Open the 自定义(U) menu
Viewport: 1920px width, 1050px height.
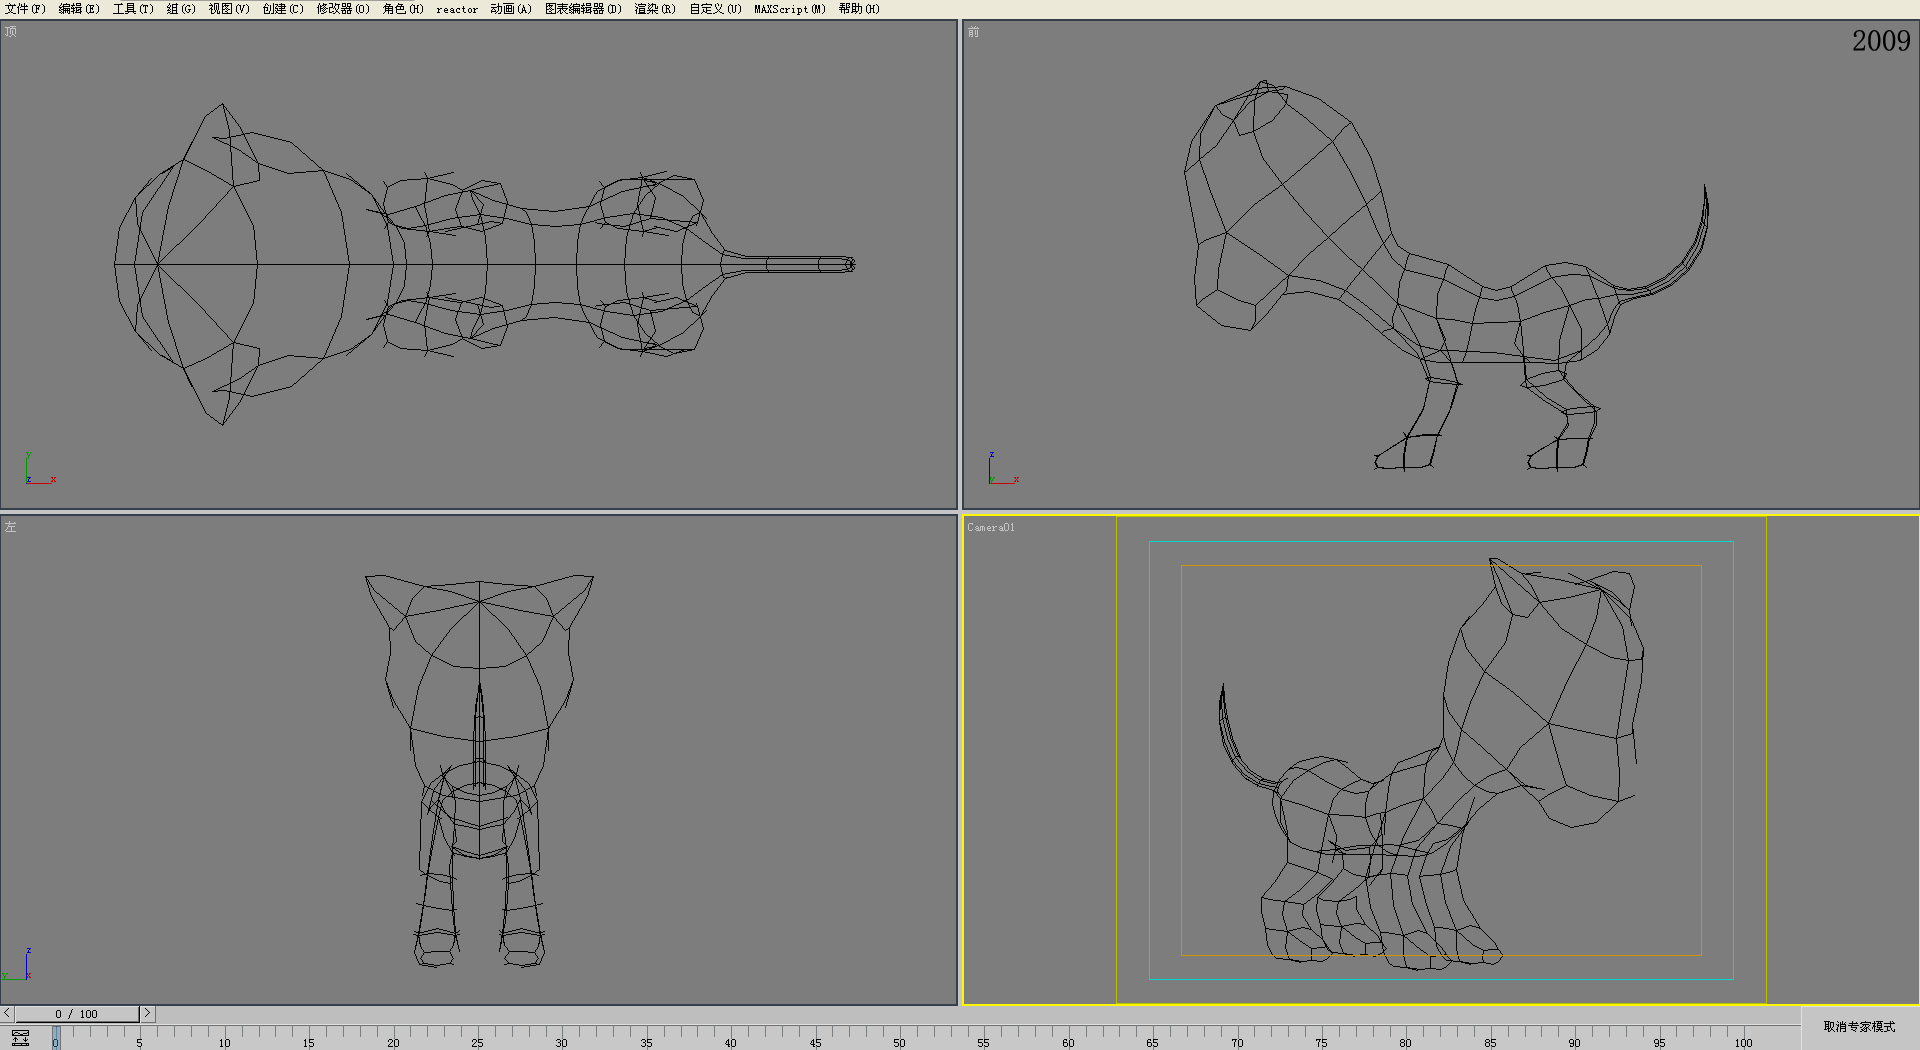pos(715,9)
